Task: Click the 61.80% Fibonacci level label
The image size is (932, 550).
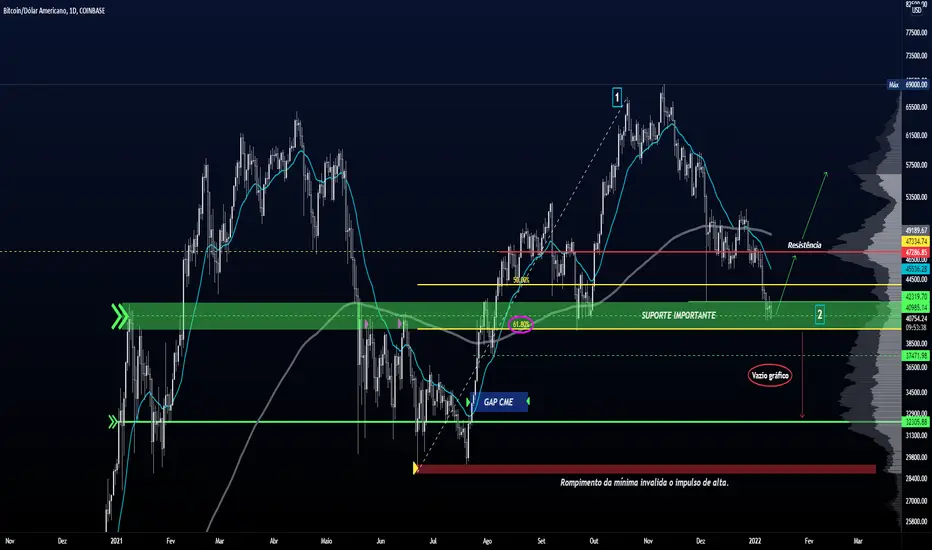Action: click(521, 325)
